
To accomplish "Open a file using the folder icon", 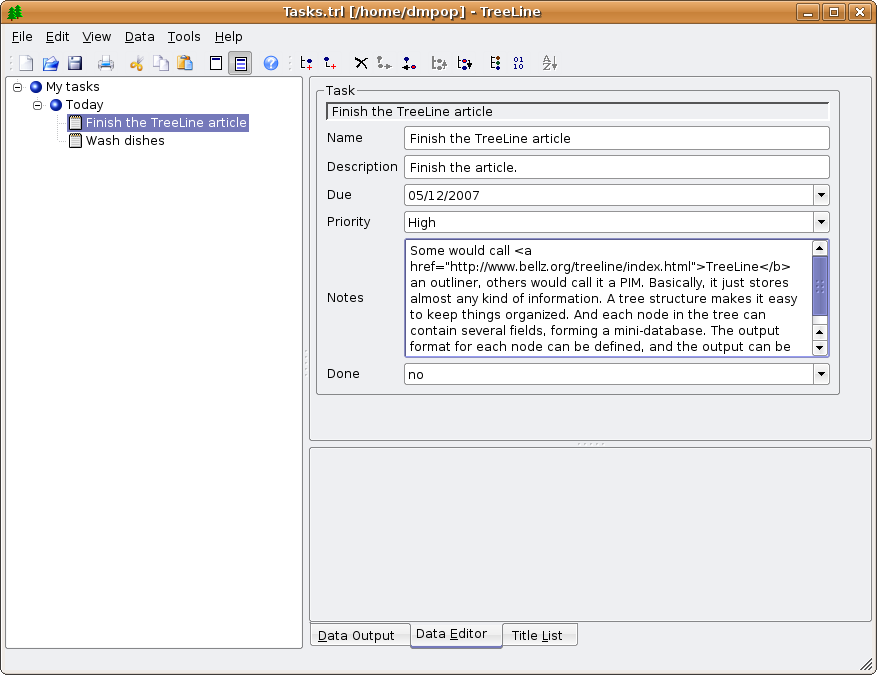I will coord(50,63).
